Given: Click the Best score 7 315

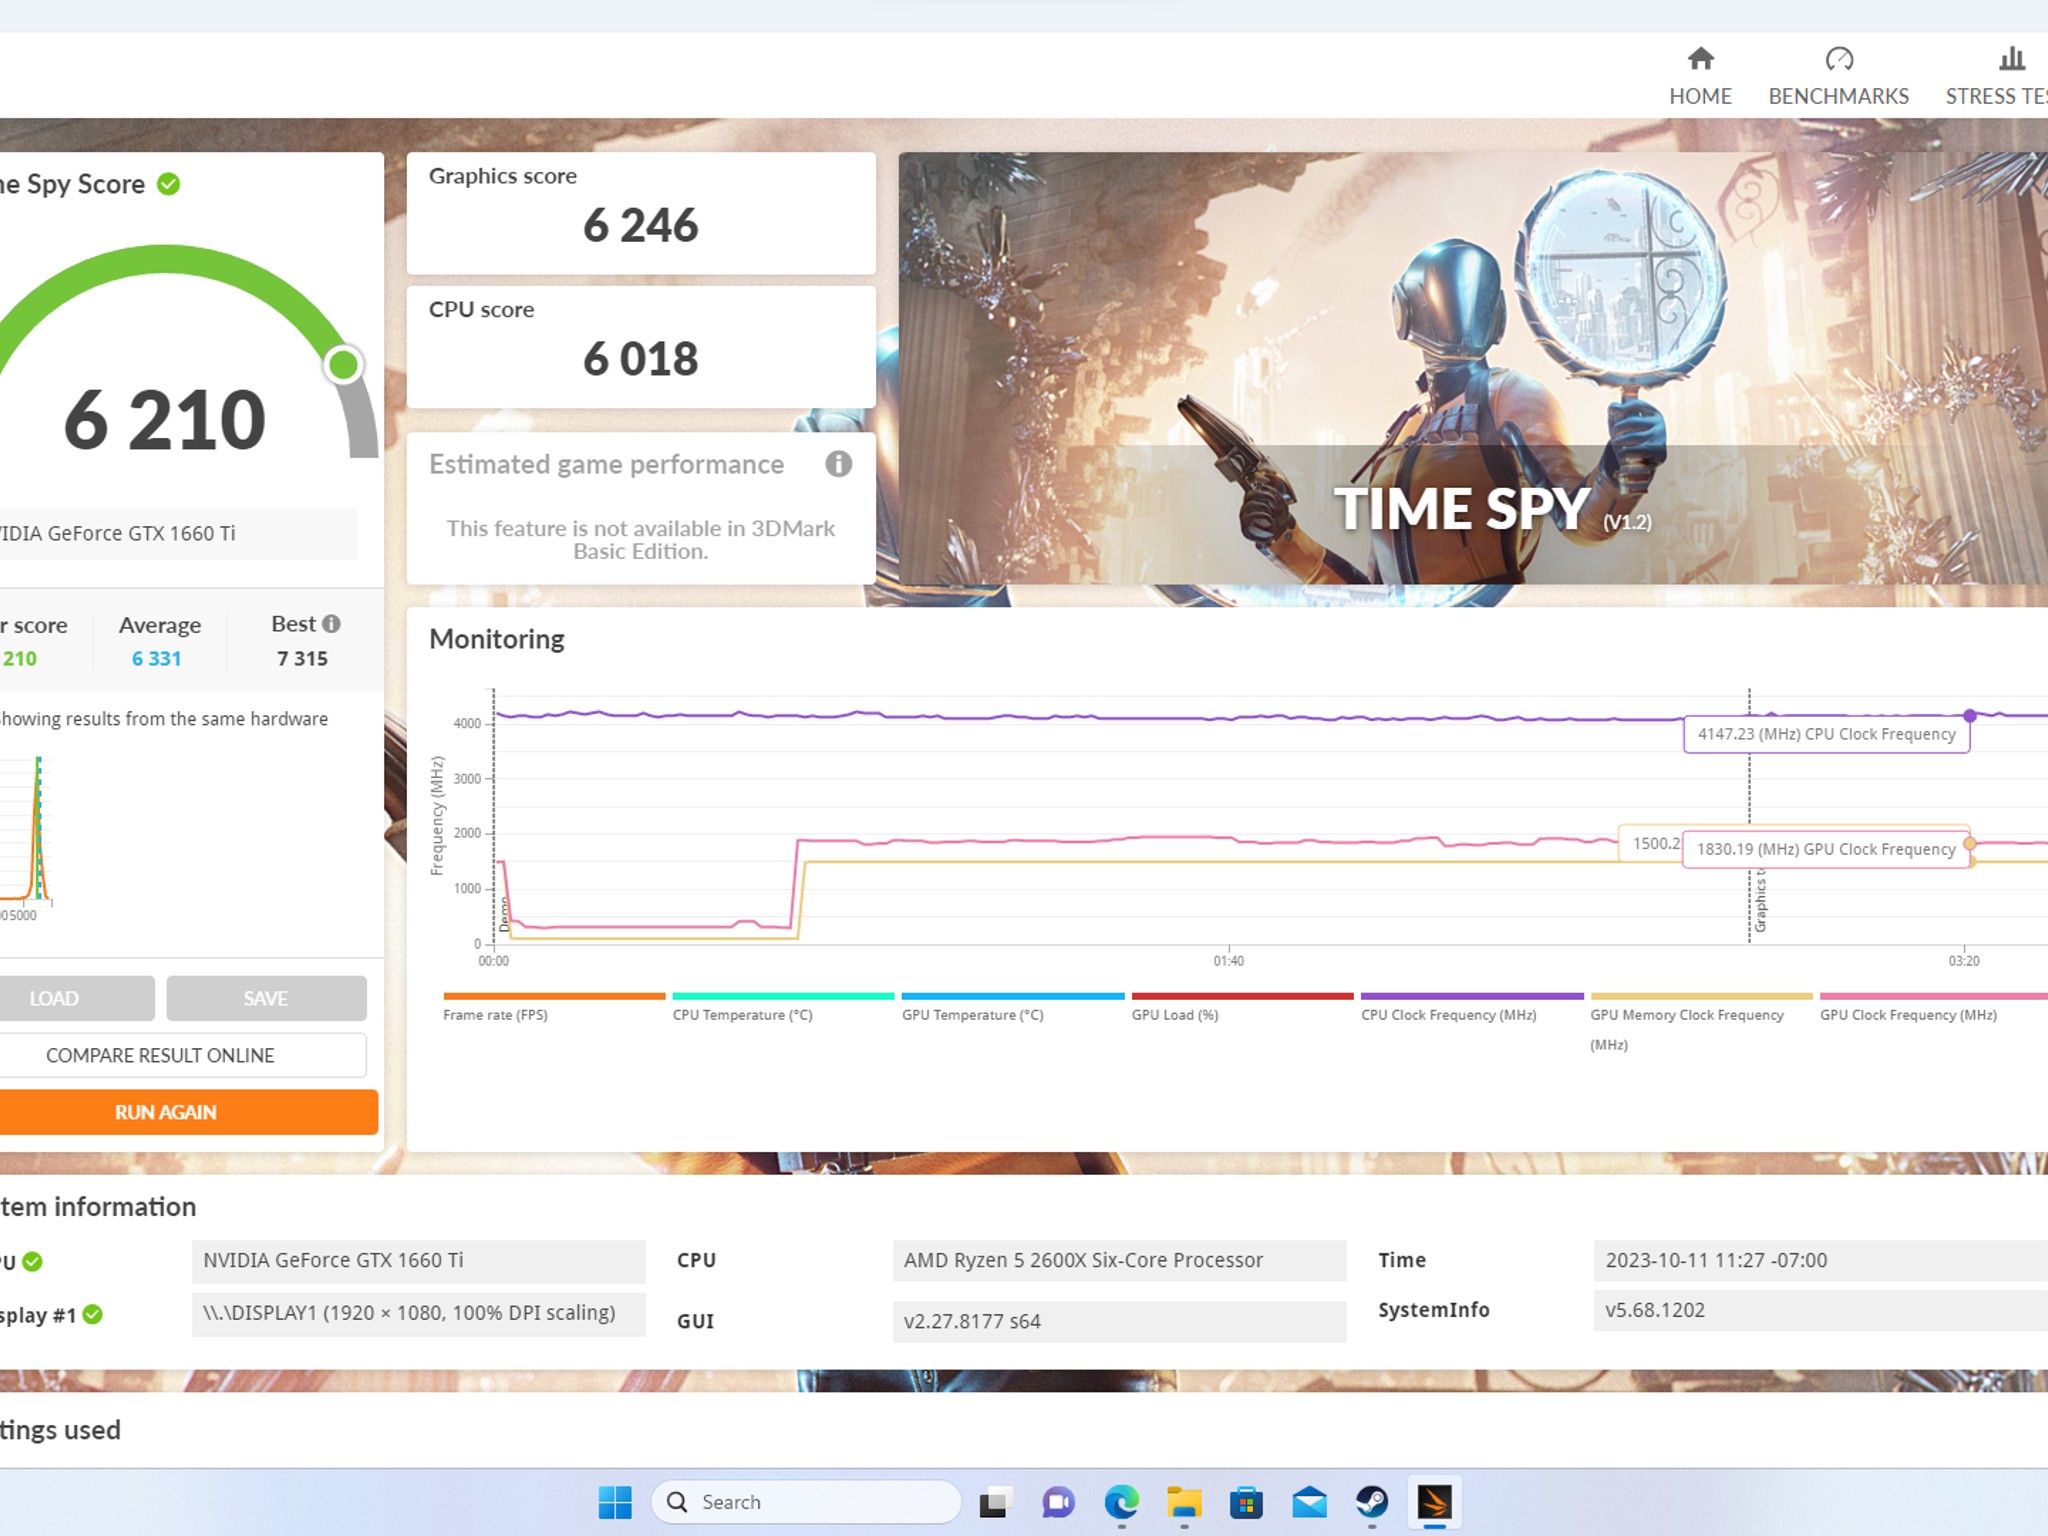Looking at the screenshot, I should tap(302, 659).
